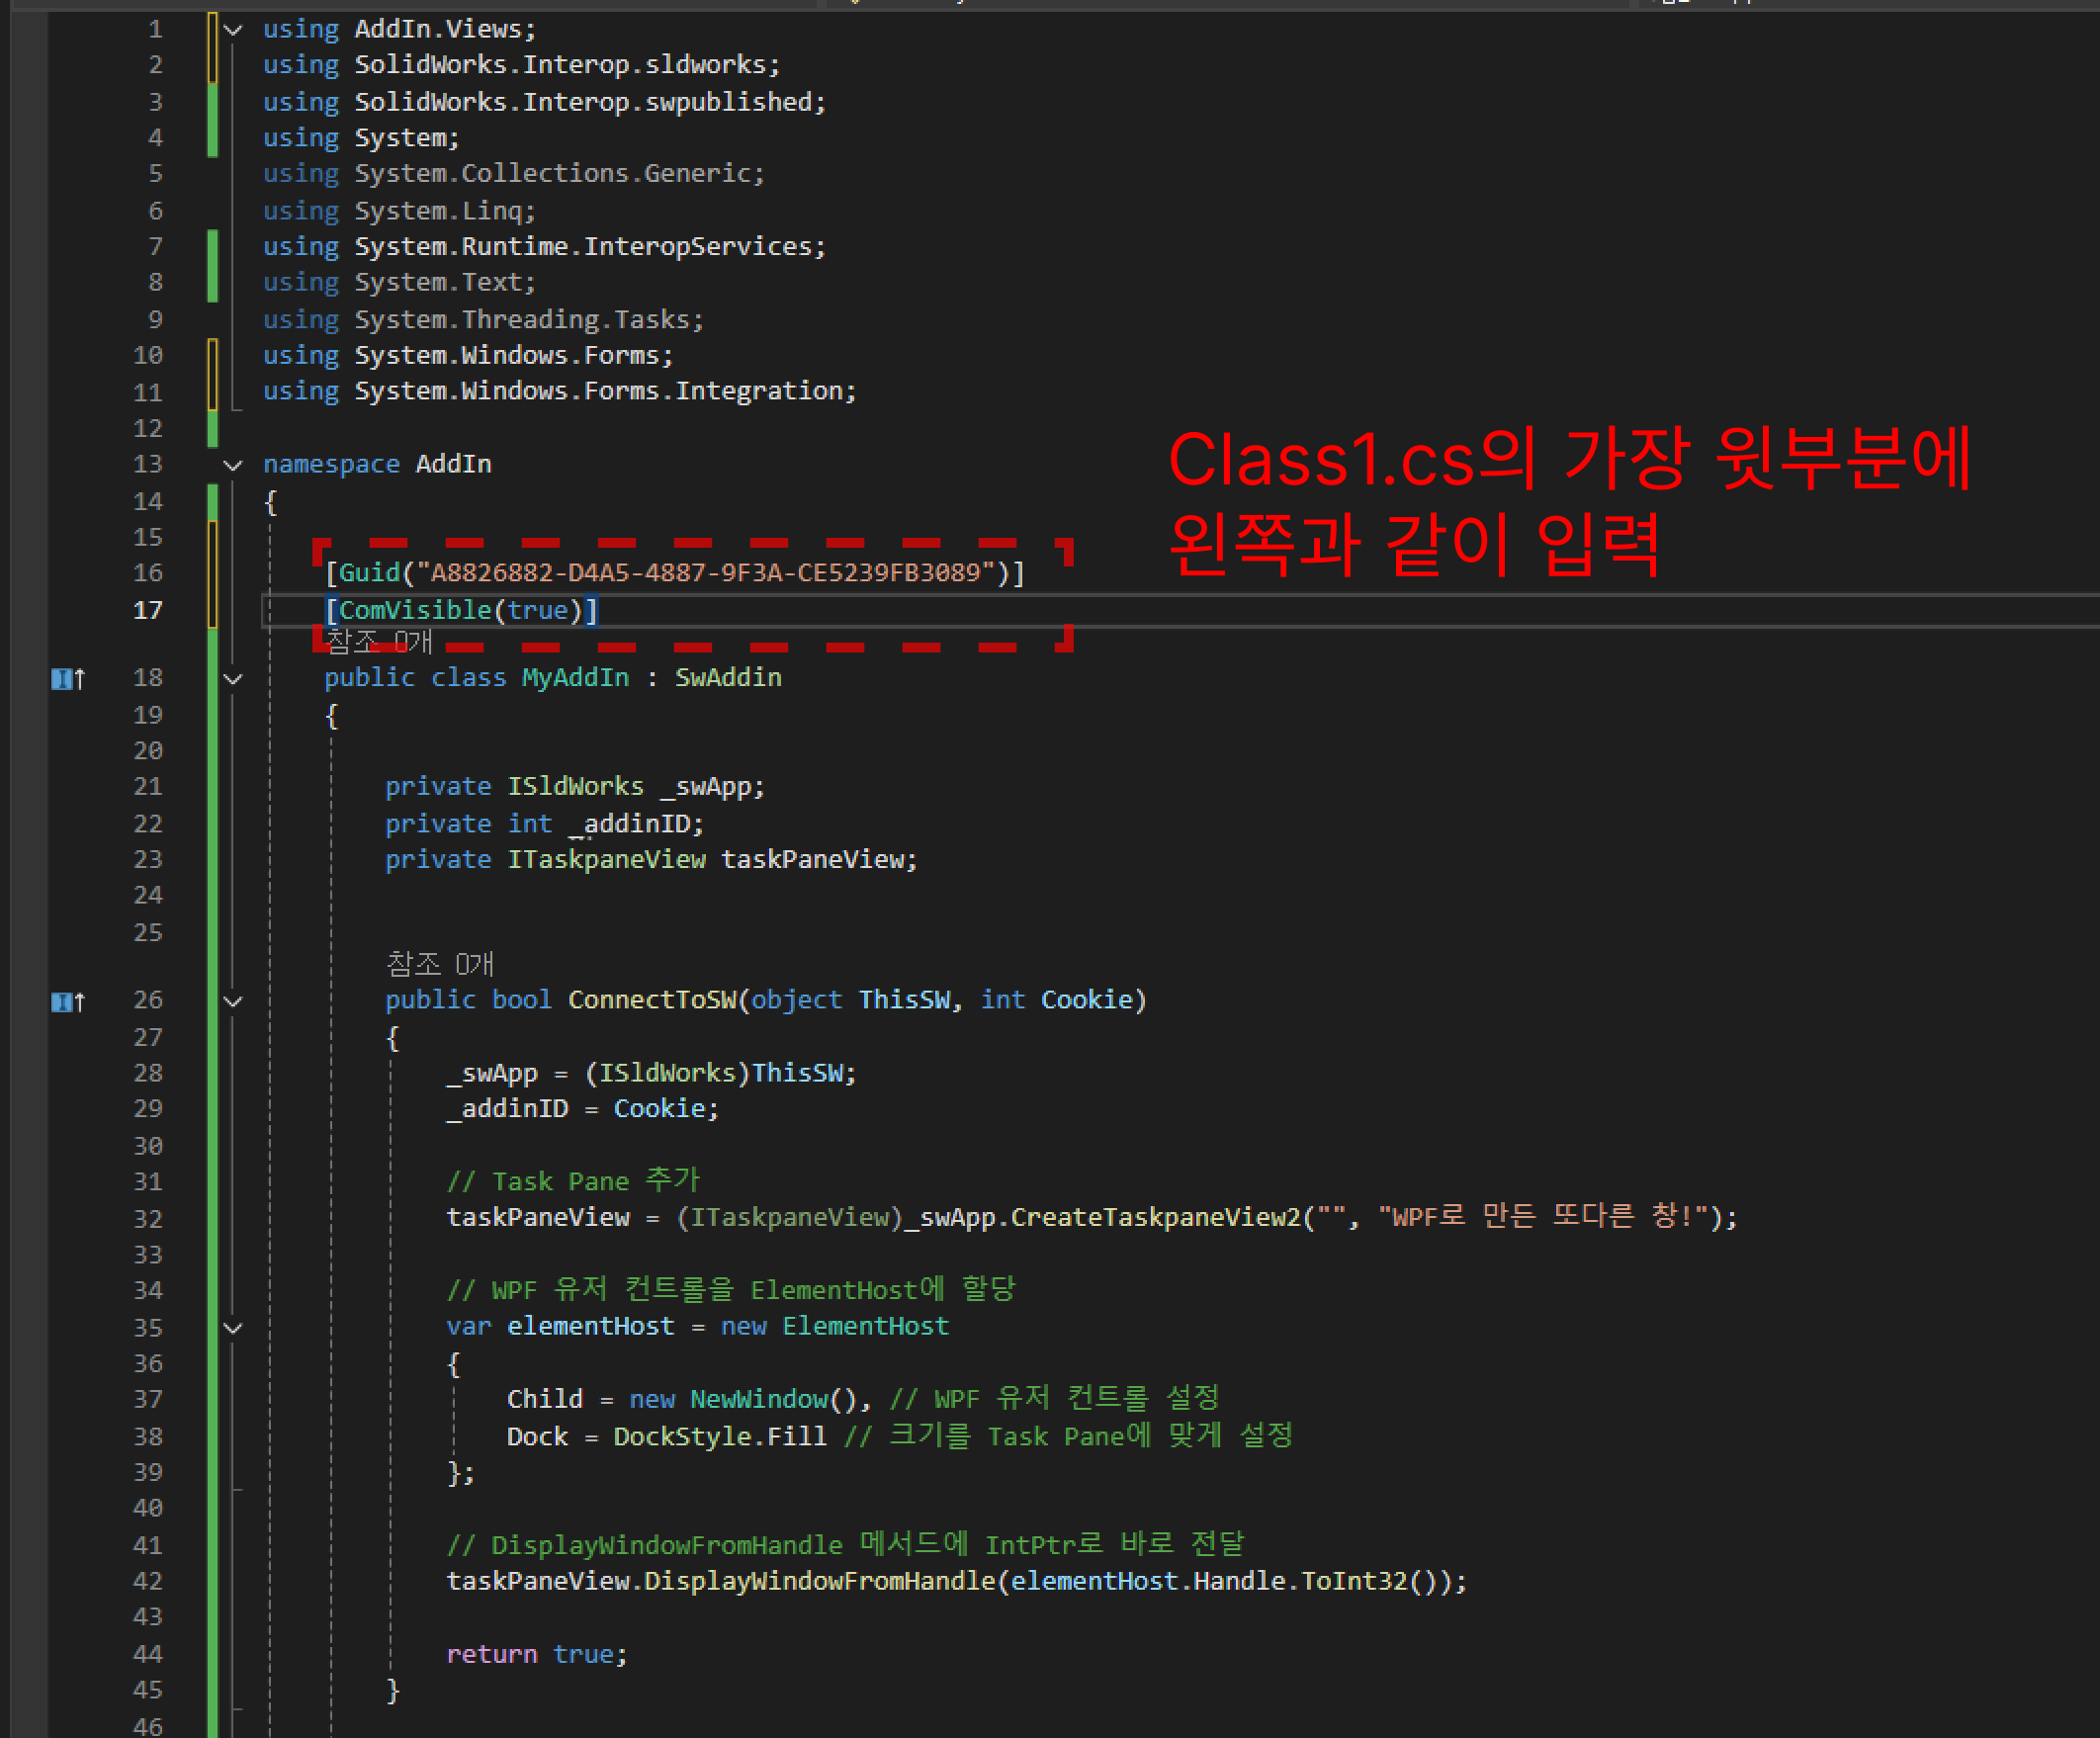Click the ConnectToSW method name
The height and width of the screenshot is (1738, 2100).
coord(652,1000)
